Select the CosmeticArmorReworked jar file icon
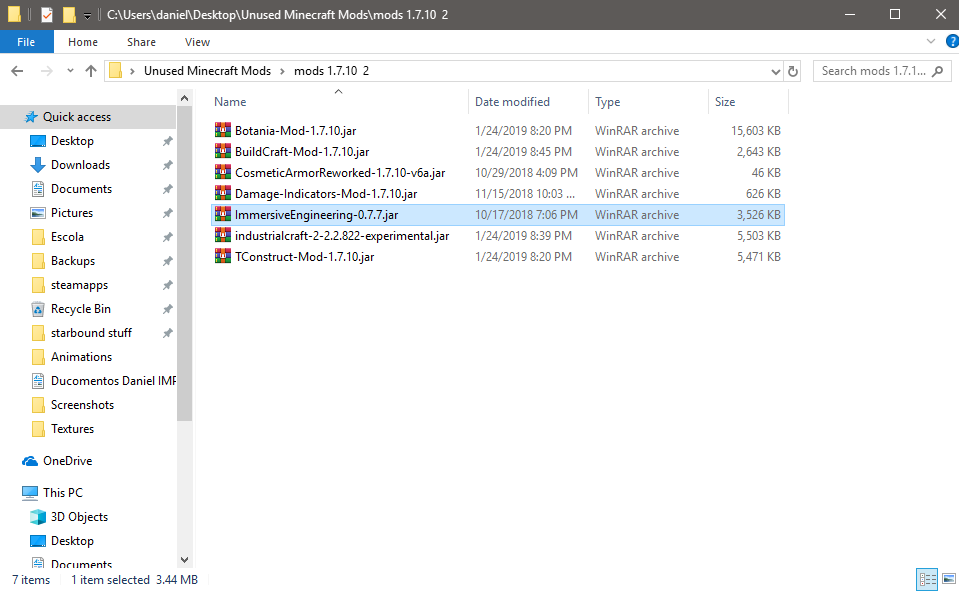This screenshot has height=591, width=959. [x=223, y=173]
